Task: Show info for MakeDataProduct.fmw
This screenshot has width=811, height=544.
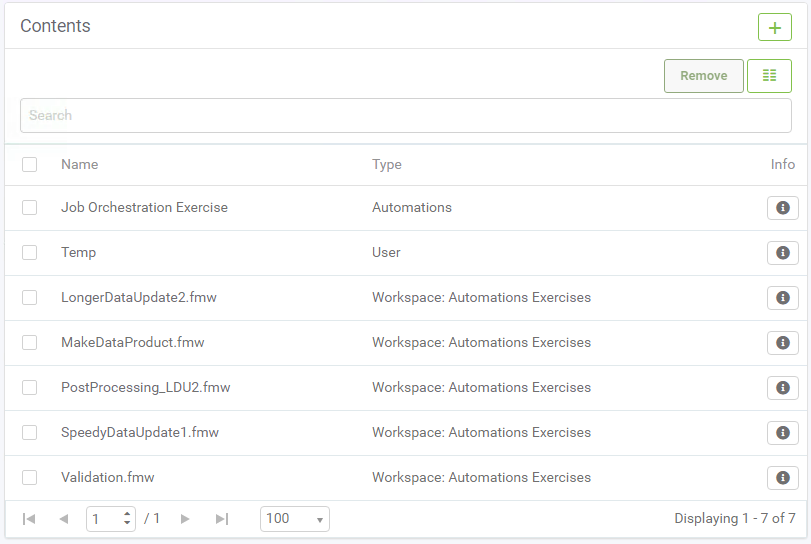Action: [x=783, y=342]
